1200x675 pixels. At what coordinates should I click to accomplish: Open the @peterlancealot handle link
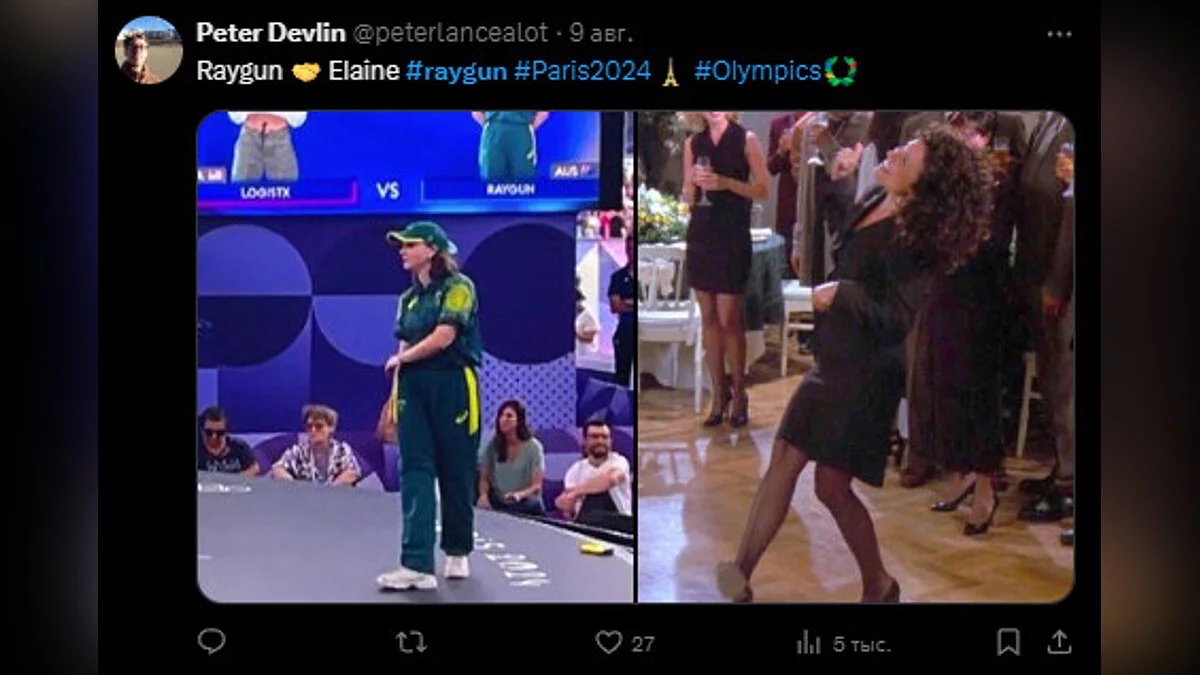[451, 33]
